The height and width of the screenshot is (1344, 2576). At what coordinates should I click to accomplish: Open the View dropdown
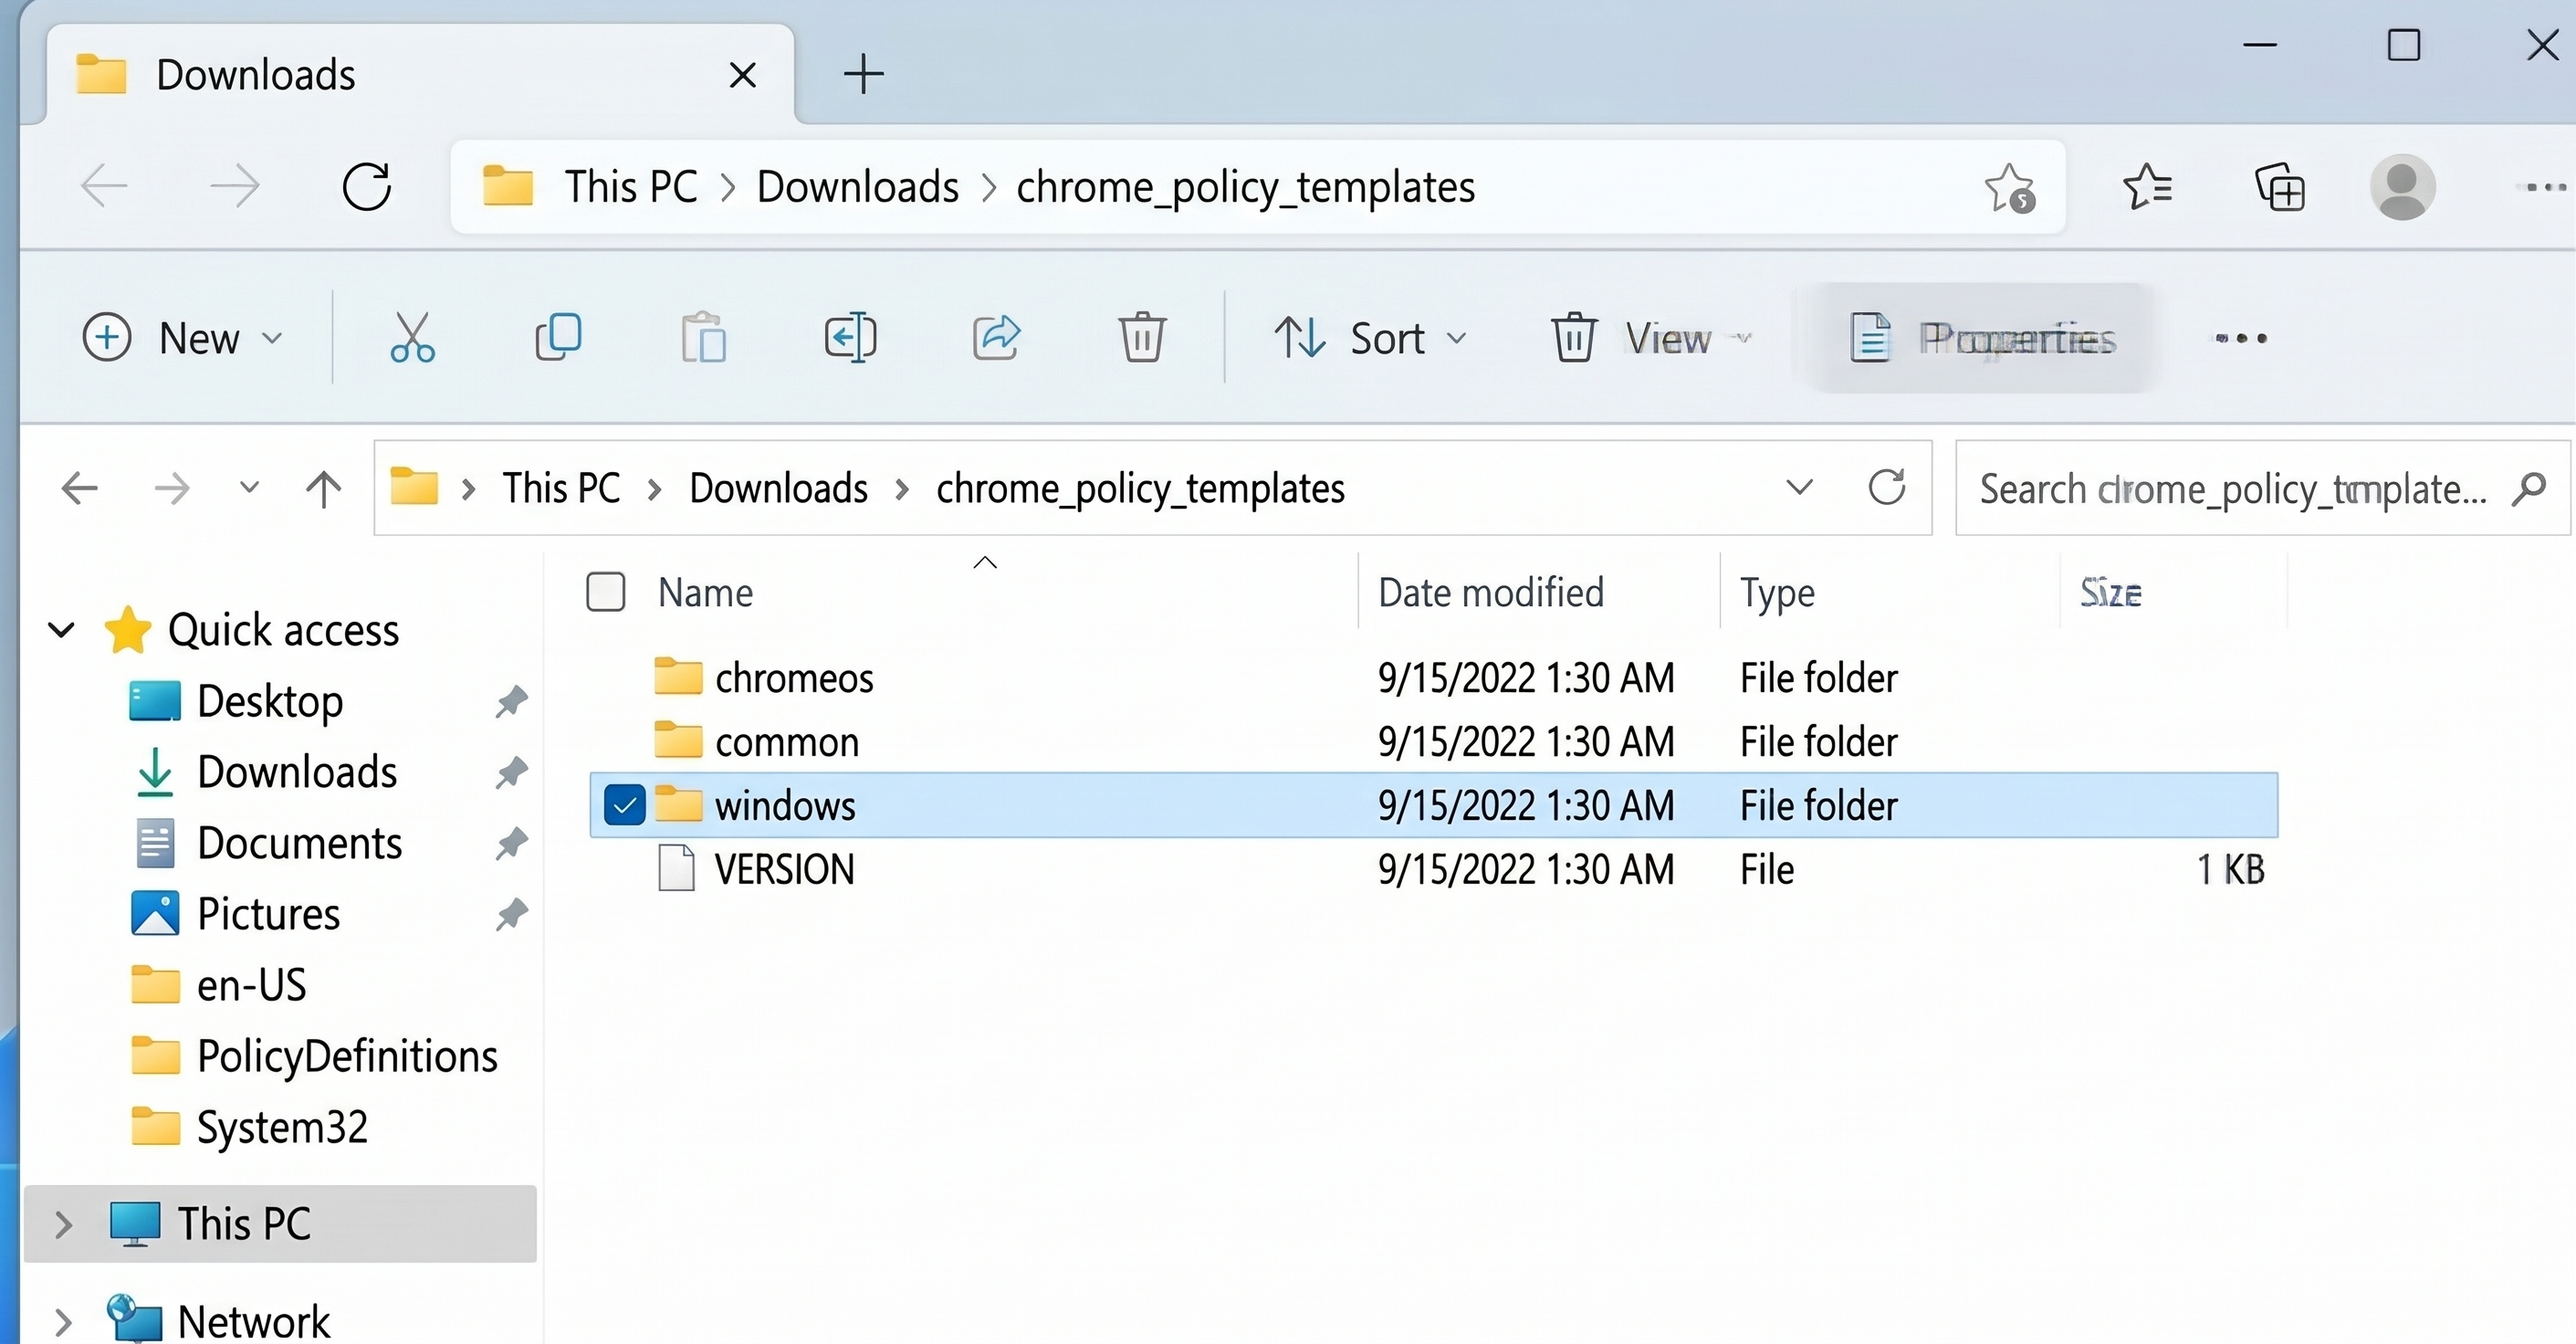(1651, 338)
